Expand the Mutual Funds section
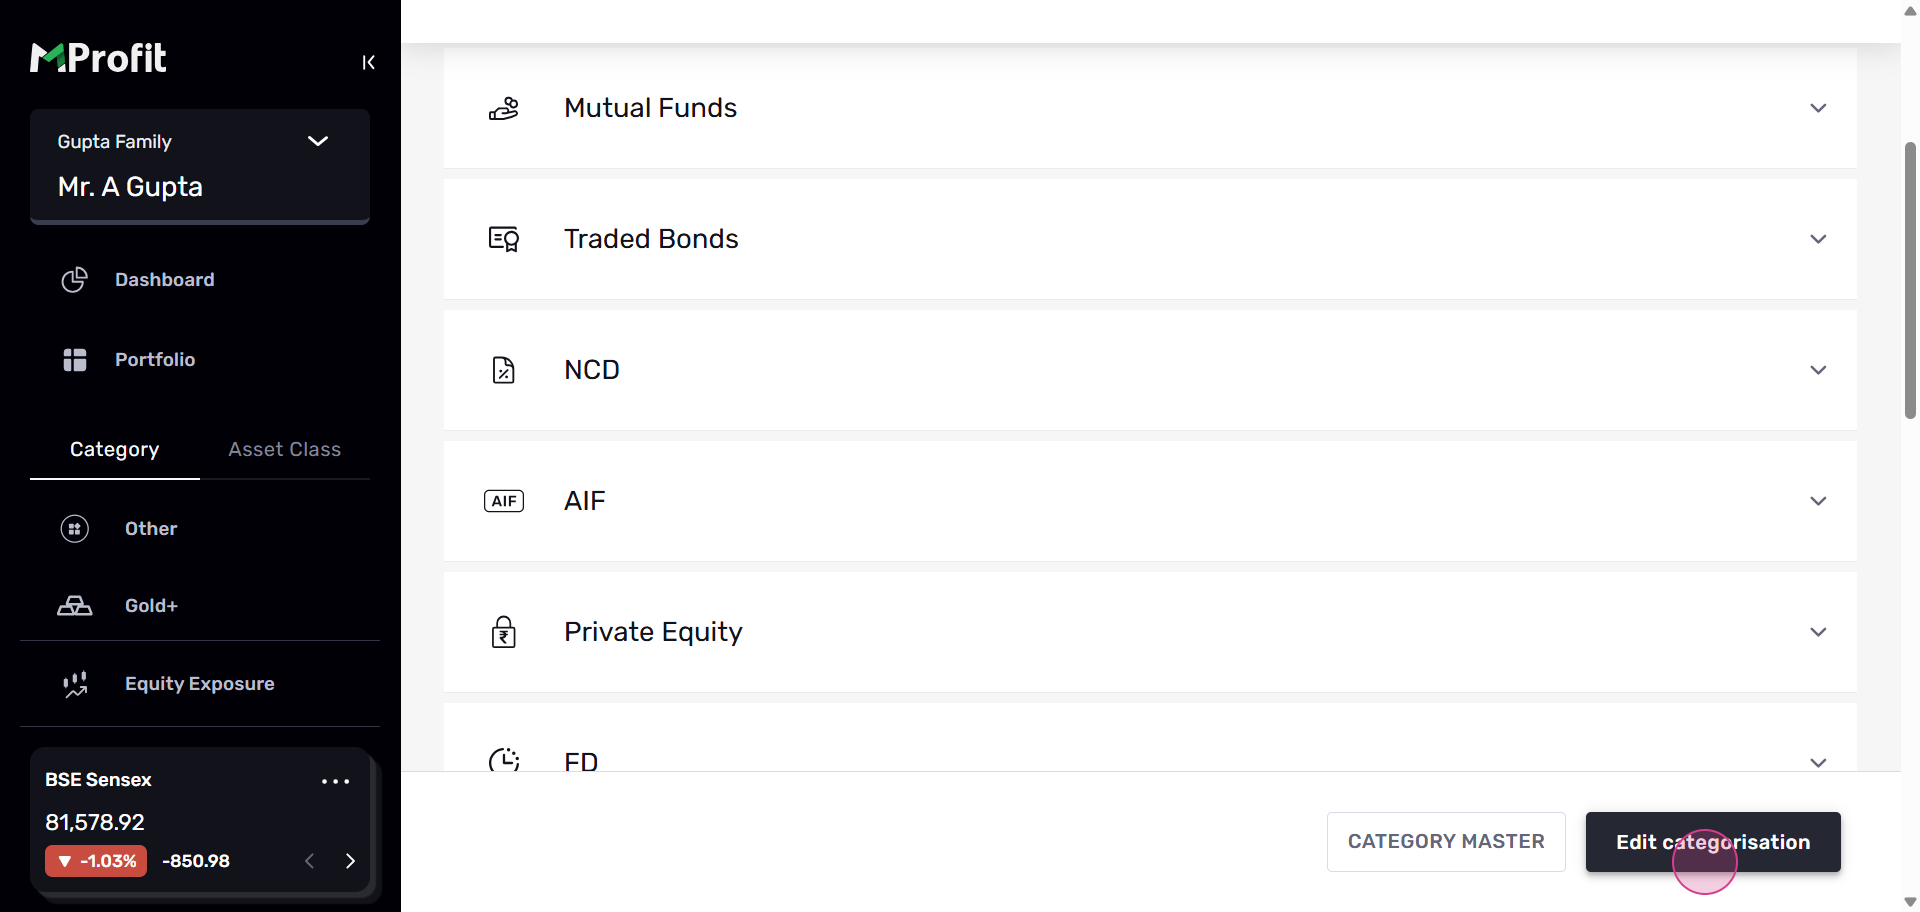The width and height of the screenshot is (1920, 912). tap(1818, 108)
